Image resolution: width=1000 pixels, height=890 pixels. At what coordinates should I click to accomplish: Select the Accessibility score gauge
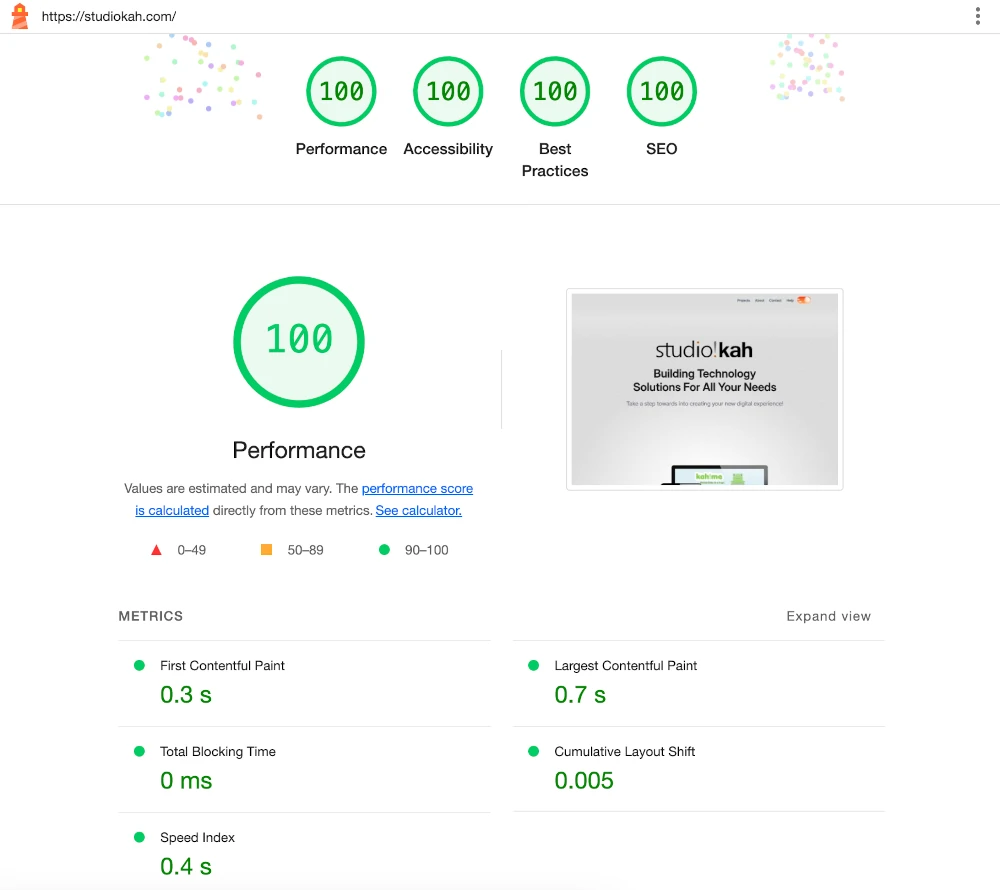coord(448,91)
